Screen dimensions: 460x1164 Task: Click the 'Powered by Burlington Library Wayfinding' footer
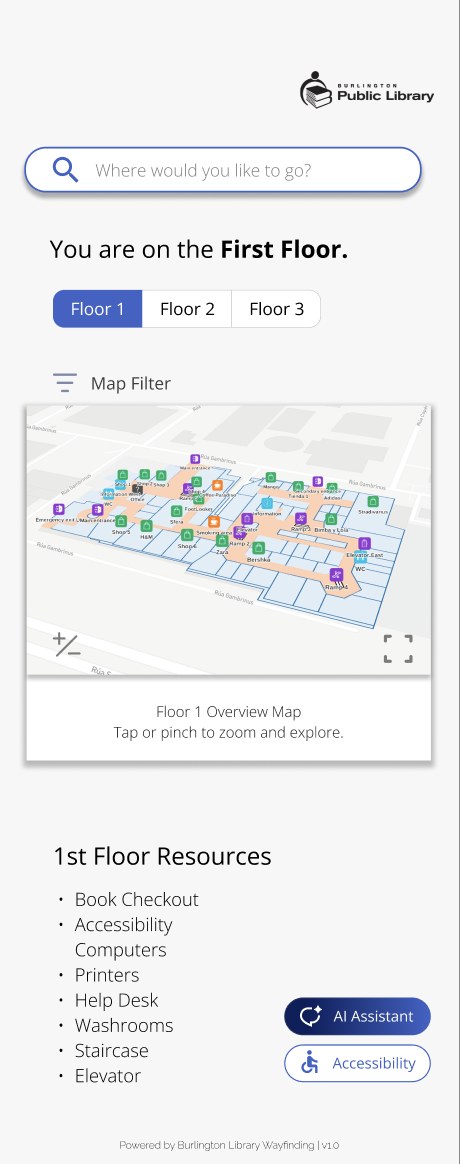point(229,1145)
